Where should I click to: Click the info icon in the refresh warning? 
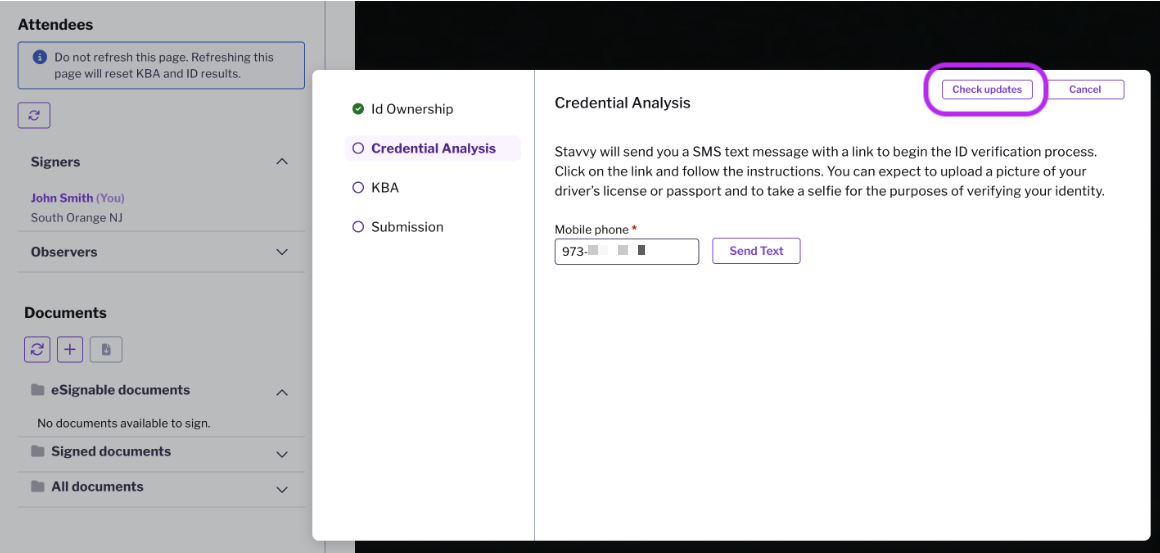[x=41, y=57]
